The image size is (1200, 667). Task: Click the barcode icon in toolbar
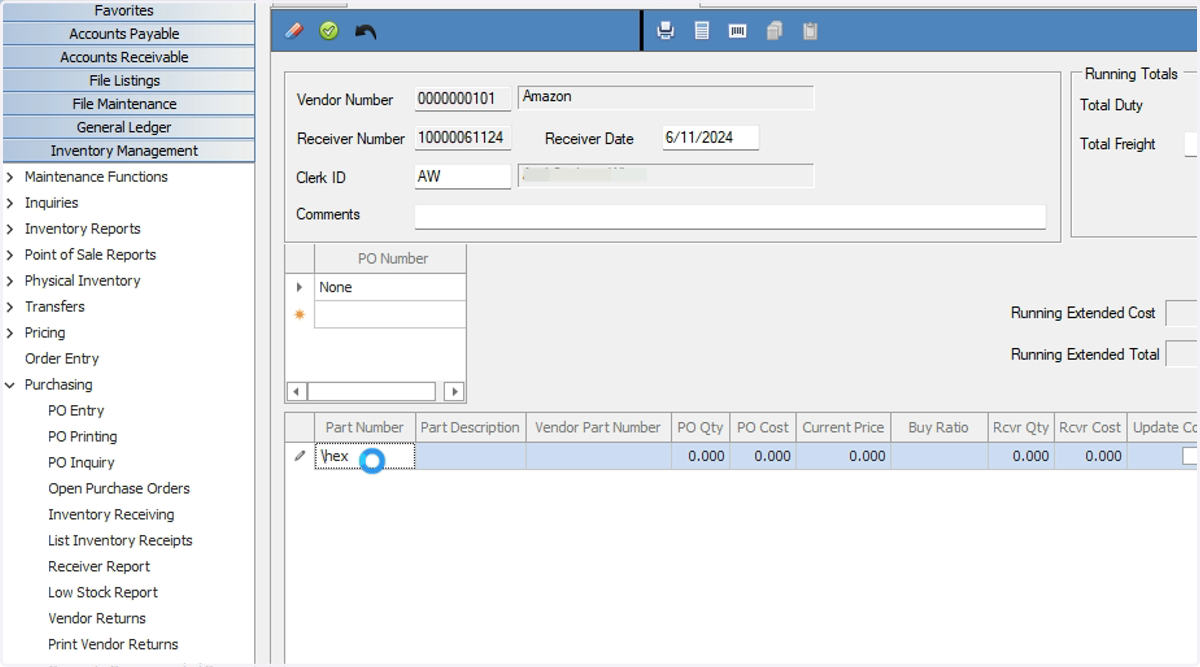pyautogui.click(x=738, y=31)
